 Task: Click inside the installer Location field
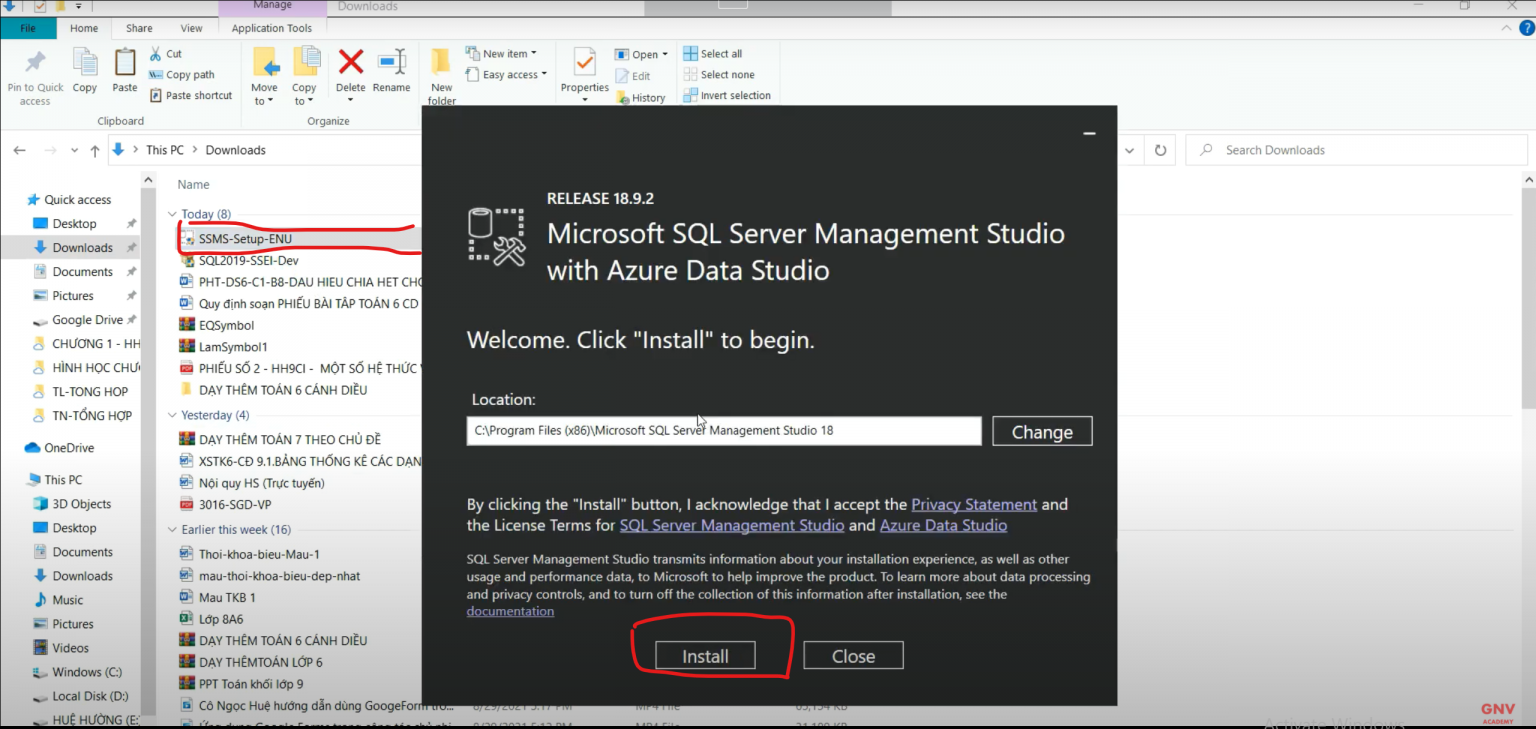click(x=722, y=430)
